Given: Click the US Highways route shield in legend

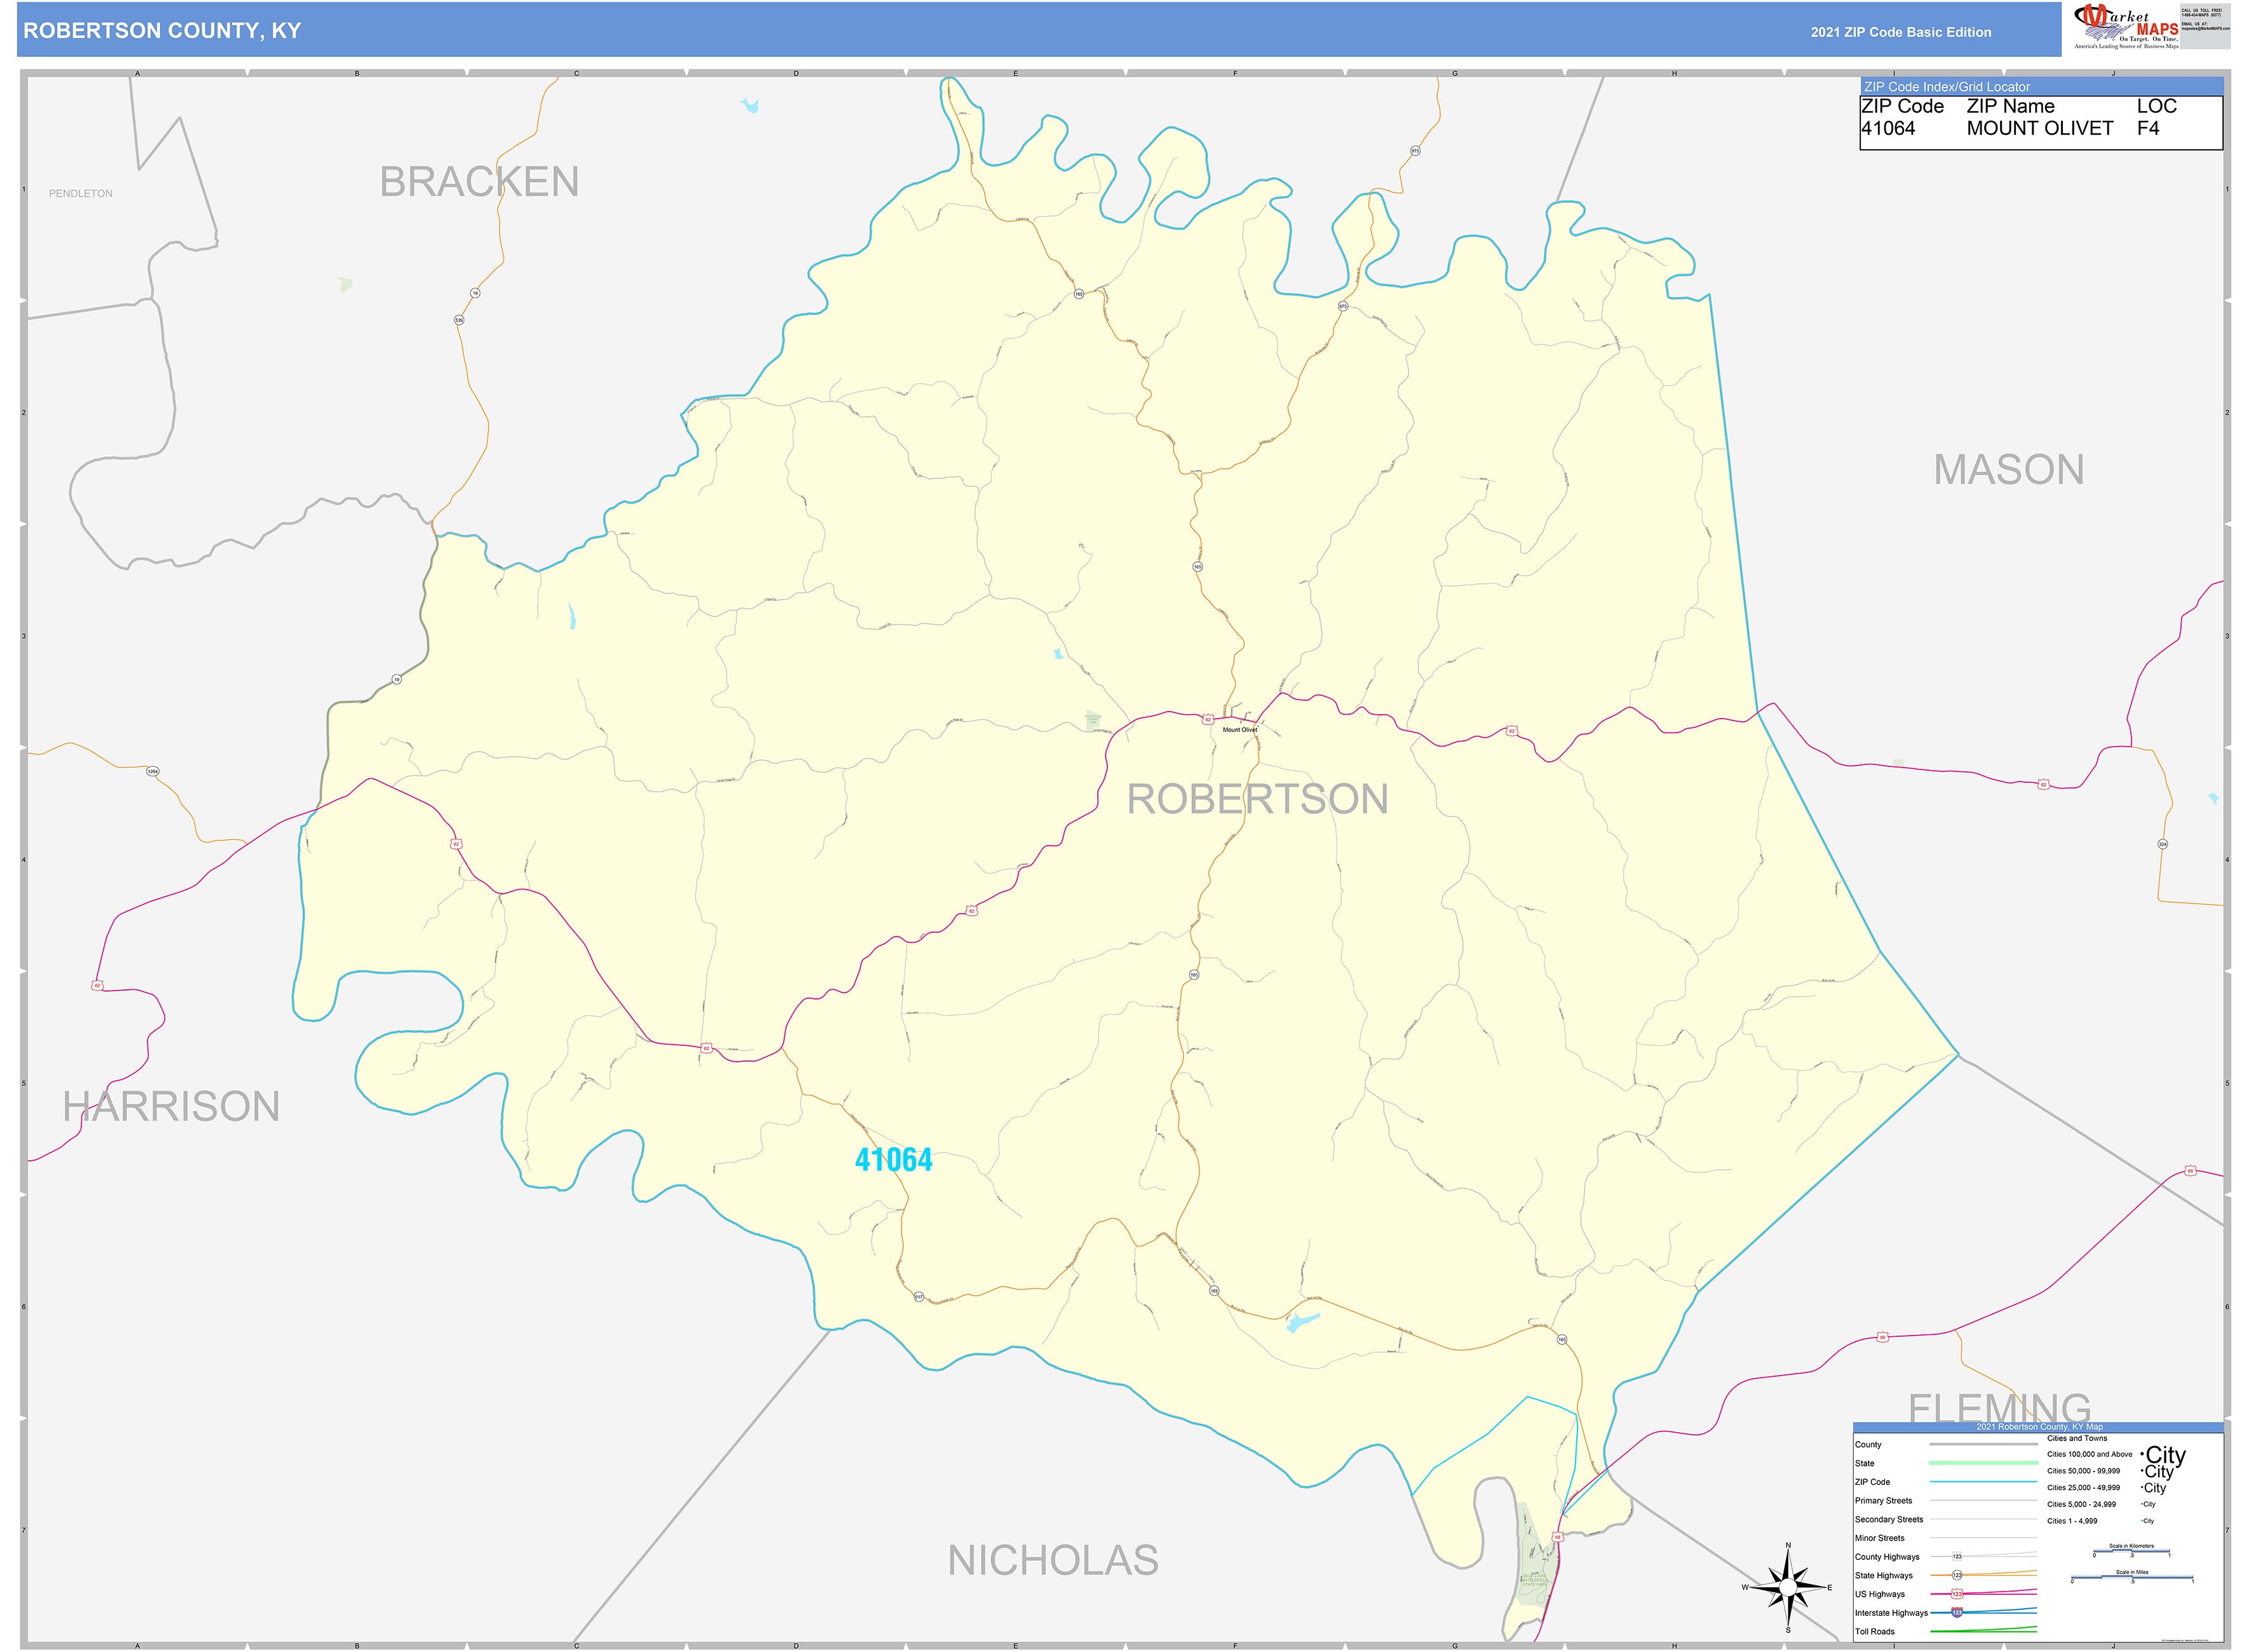Looking at the screenshot, I should pos(1957,1594).
